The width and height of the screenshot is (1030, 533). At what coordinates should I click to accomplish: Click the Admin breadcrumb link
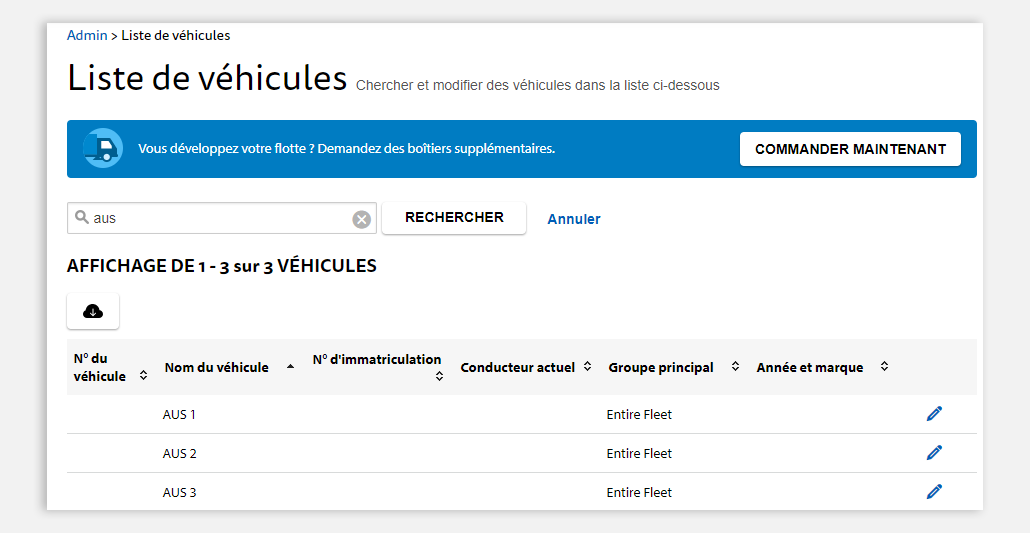[87, 35]
